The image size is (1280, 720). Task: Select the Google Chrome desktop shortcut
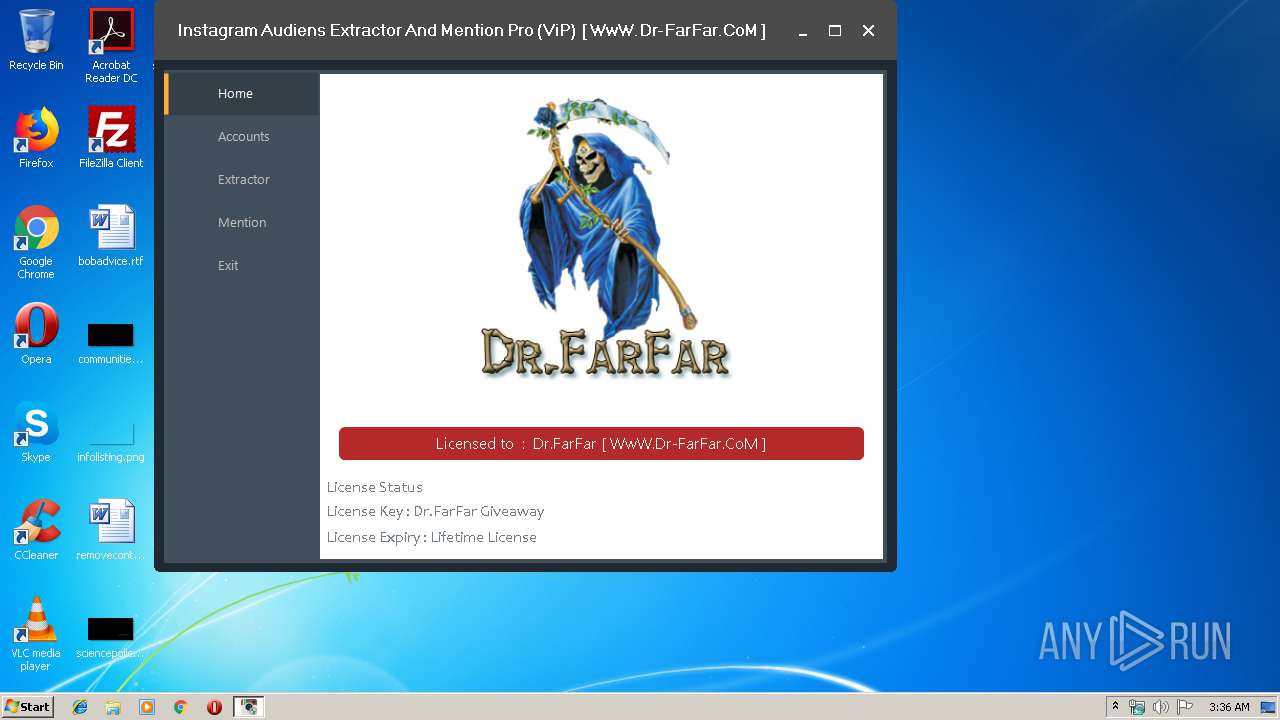click(36, 242)
